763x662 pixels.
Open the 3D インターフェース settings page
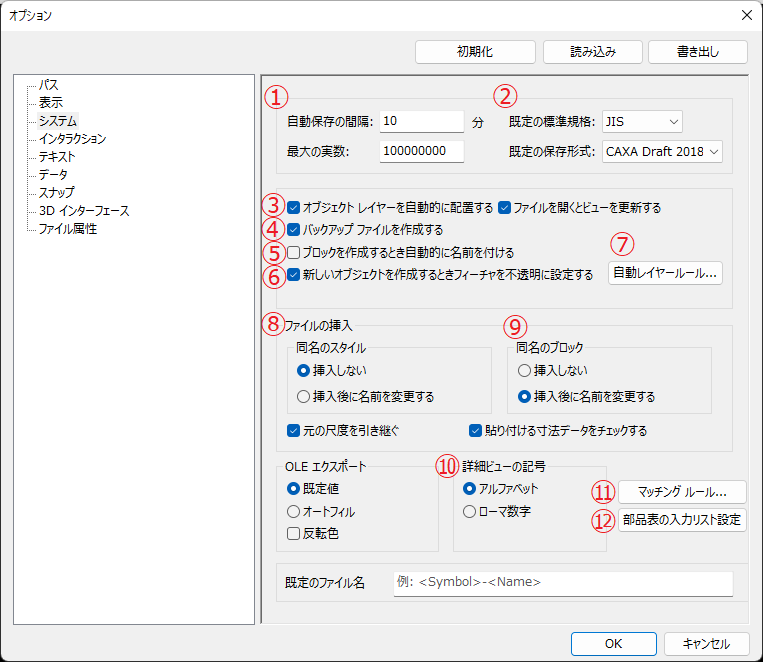coord(84,211)
